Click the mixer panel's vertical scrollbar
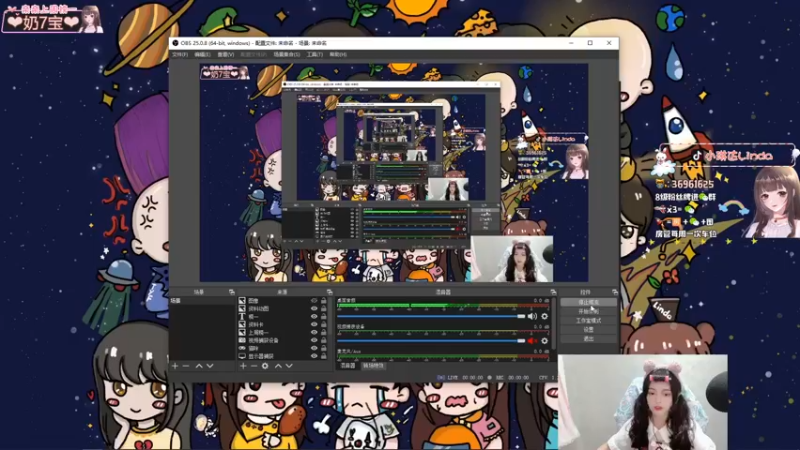 click(x=554, y=324)
